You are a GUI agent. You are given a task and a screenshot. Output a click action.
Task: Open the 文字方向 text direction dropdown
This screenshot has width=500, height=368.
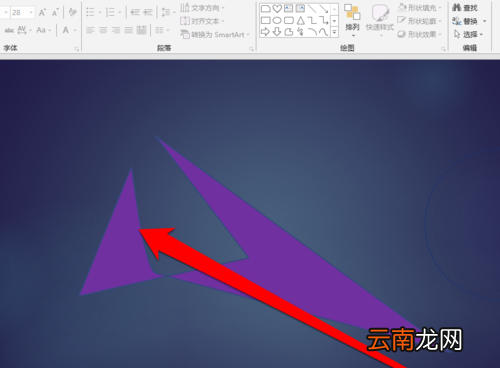click(x=203, y=8)
